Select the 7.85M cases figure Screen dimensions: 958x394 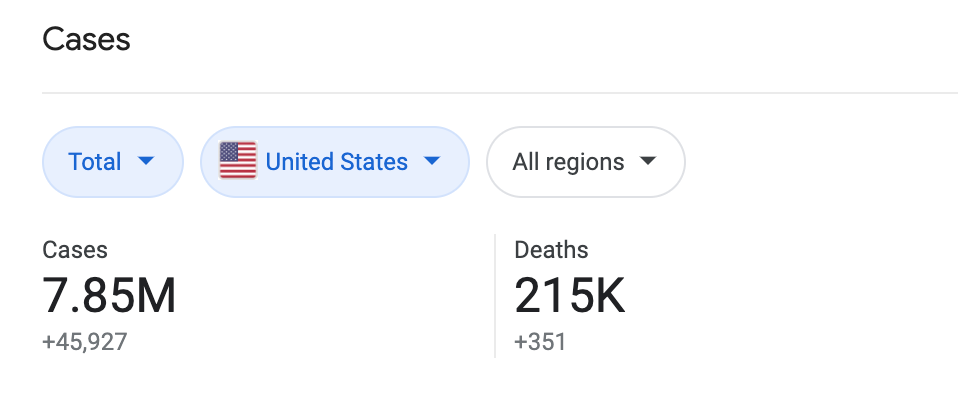(109, 296)
